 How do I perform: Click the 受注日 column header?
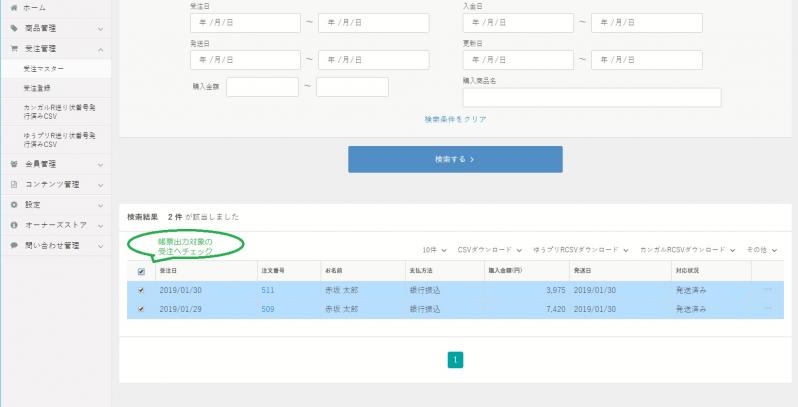[x=168, y=271]
